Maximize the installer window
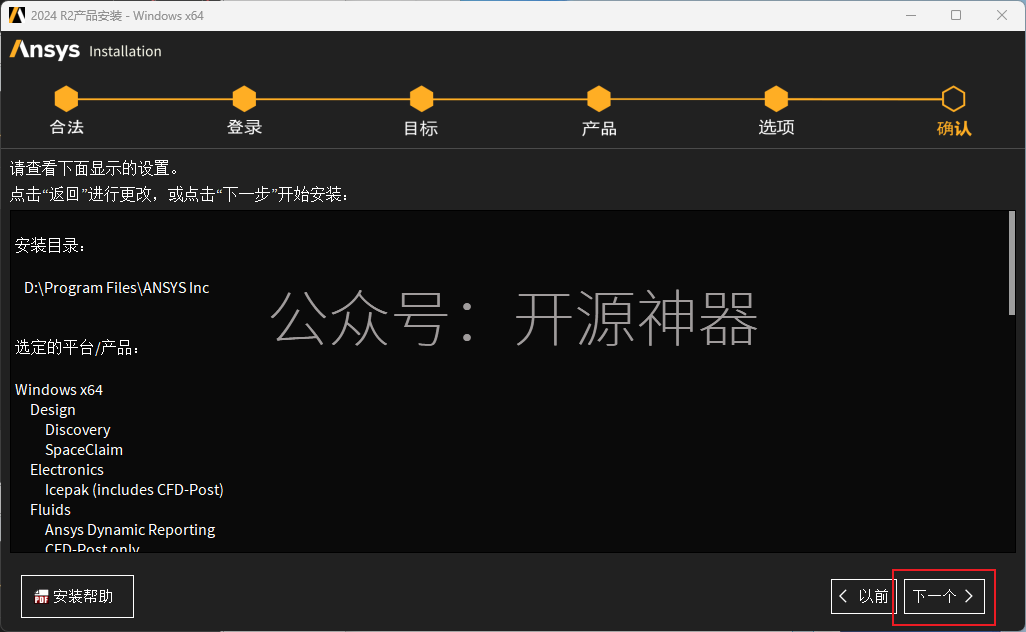1026x632 pixels. (x=956, y=15)
